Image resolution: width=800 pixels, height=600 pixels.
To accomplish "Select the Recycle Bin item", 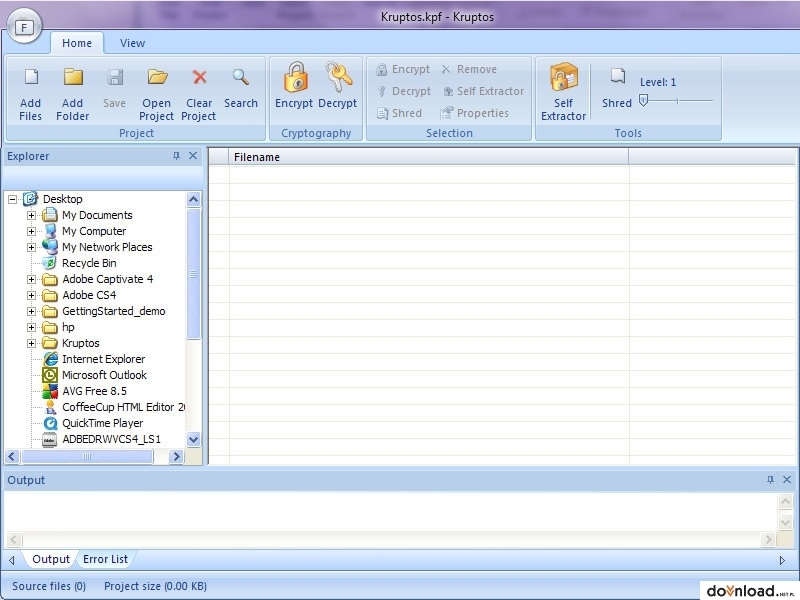I will coord(89,263).
